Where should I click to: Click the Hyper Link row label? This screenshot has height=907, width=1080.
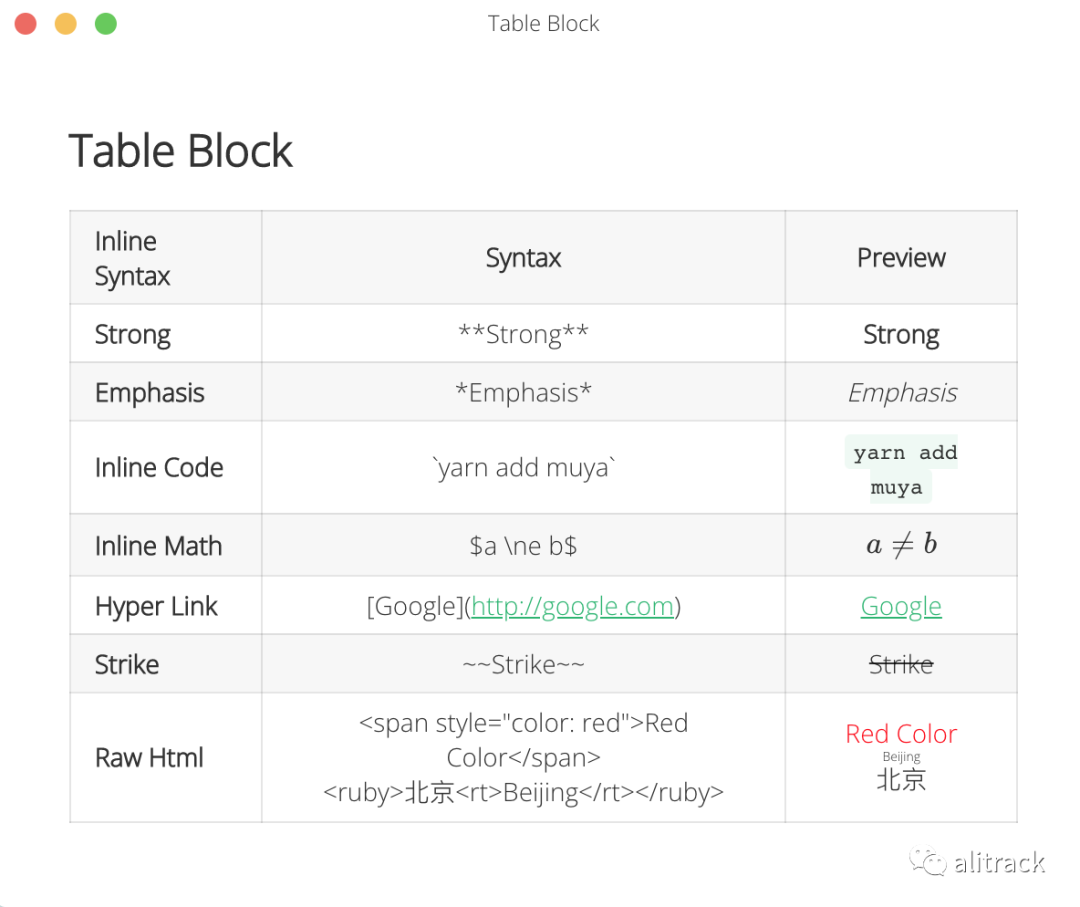pyautogui.click(x=156, y=606)
